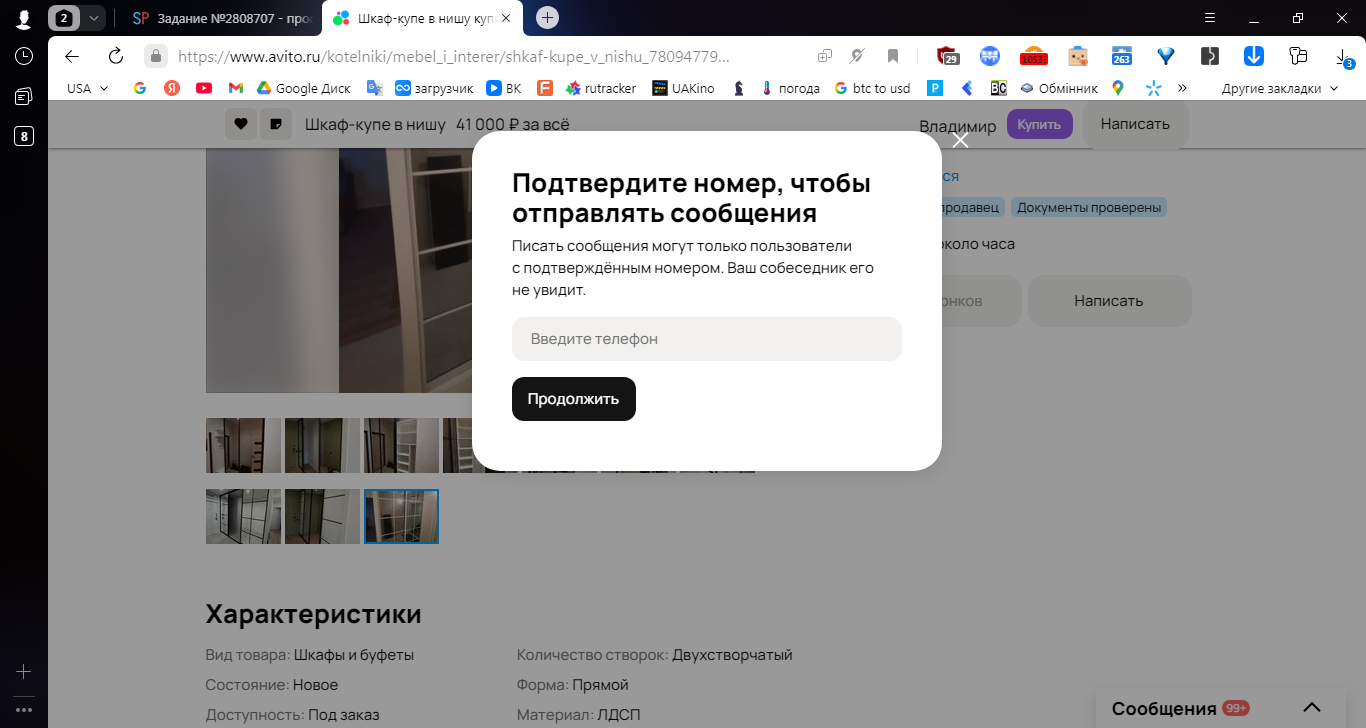Open the Yandex bookmark icon
The height and width of the screenshot is (728, 1366).
point(172,88)
